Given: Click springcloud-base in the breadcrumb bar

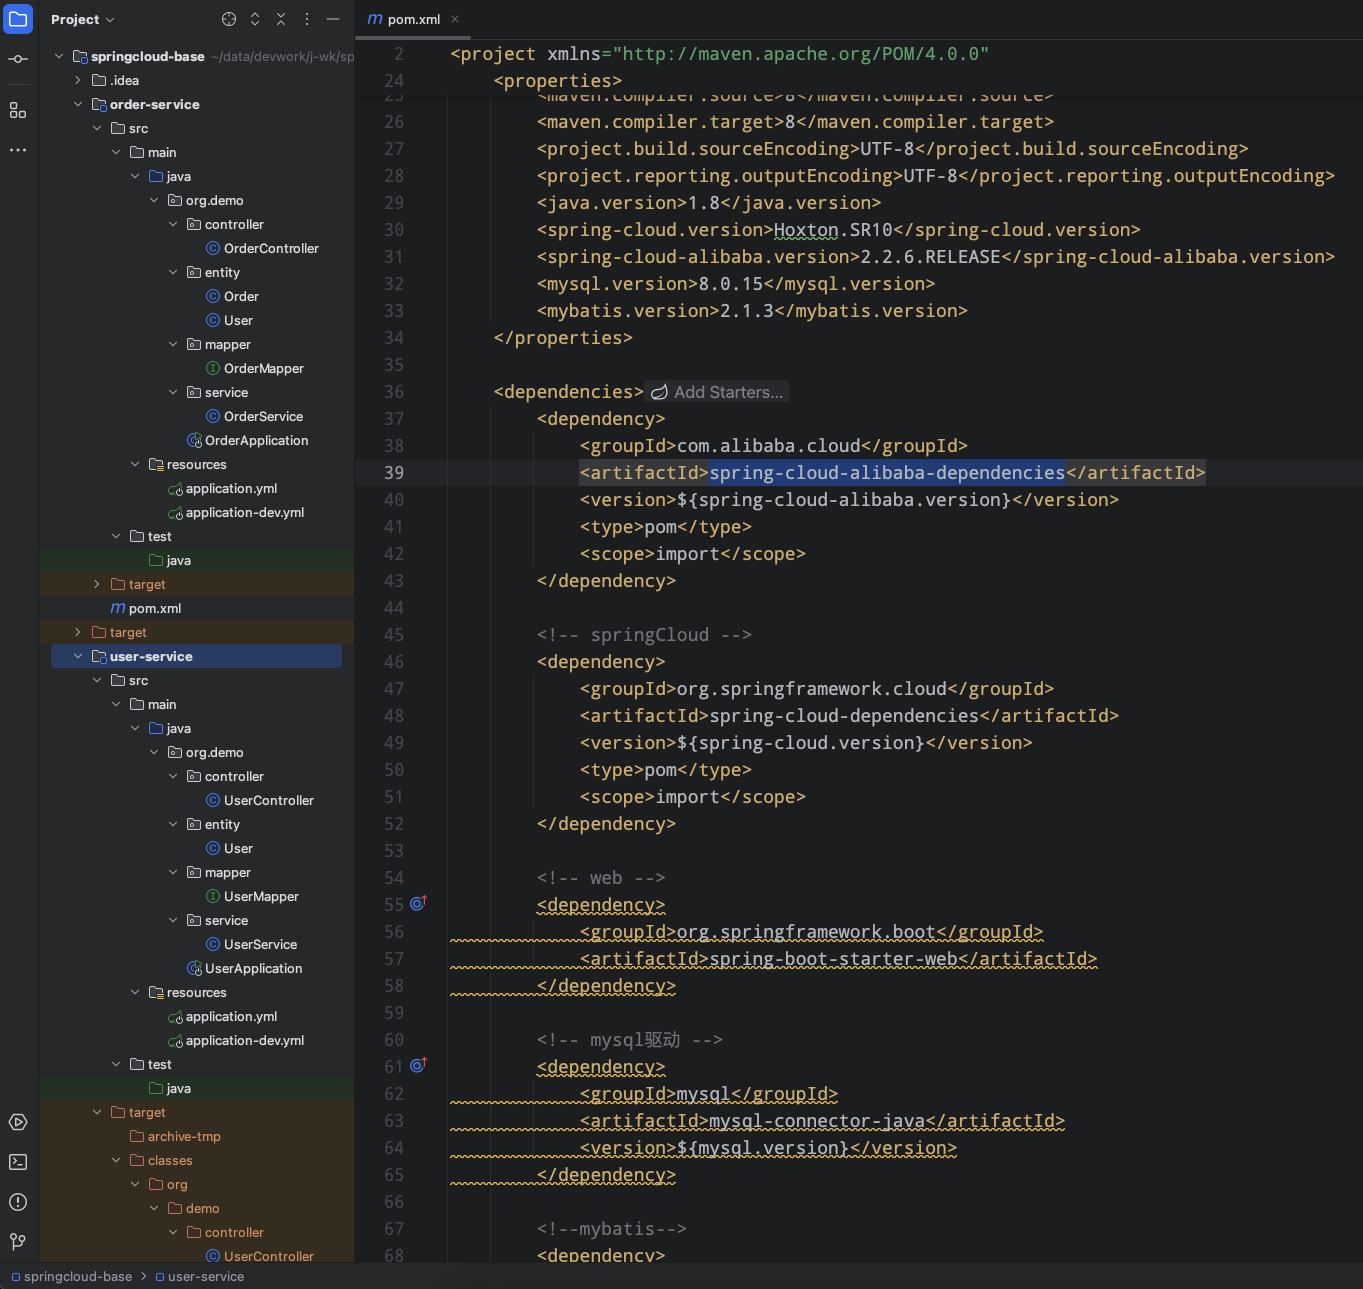Looking at the screenshot, I should coord(75,1276).
